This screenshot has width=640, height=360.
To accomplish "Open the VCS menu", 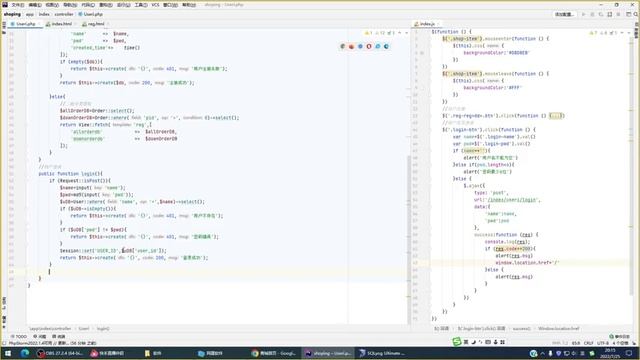I will (156, 5).
